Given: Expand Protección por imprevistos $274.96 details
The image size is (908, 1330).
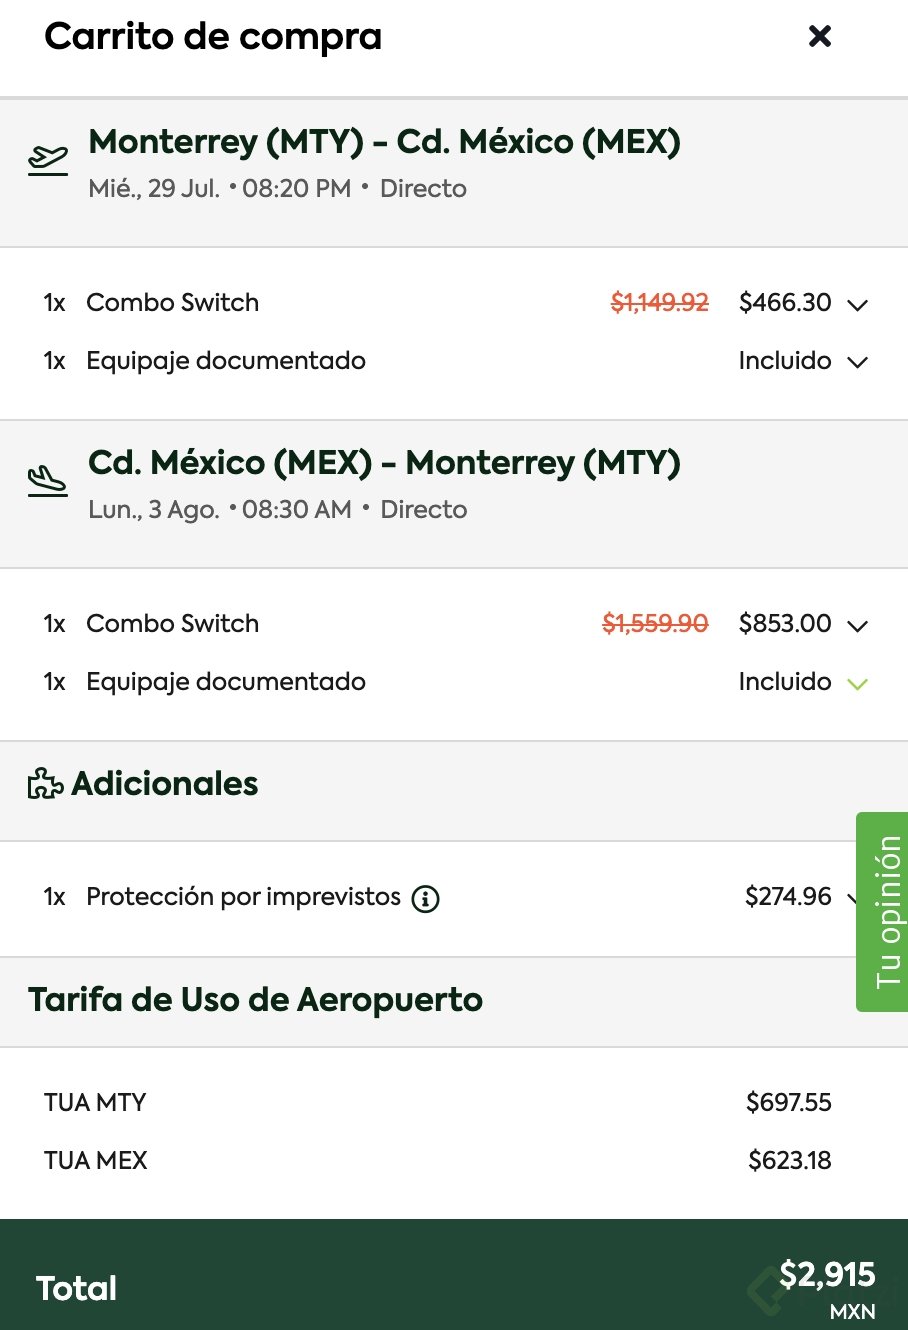Looking at the screenshot, I should pos(851,898).
